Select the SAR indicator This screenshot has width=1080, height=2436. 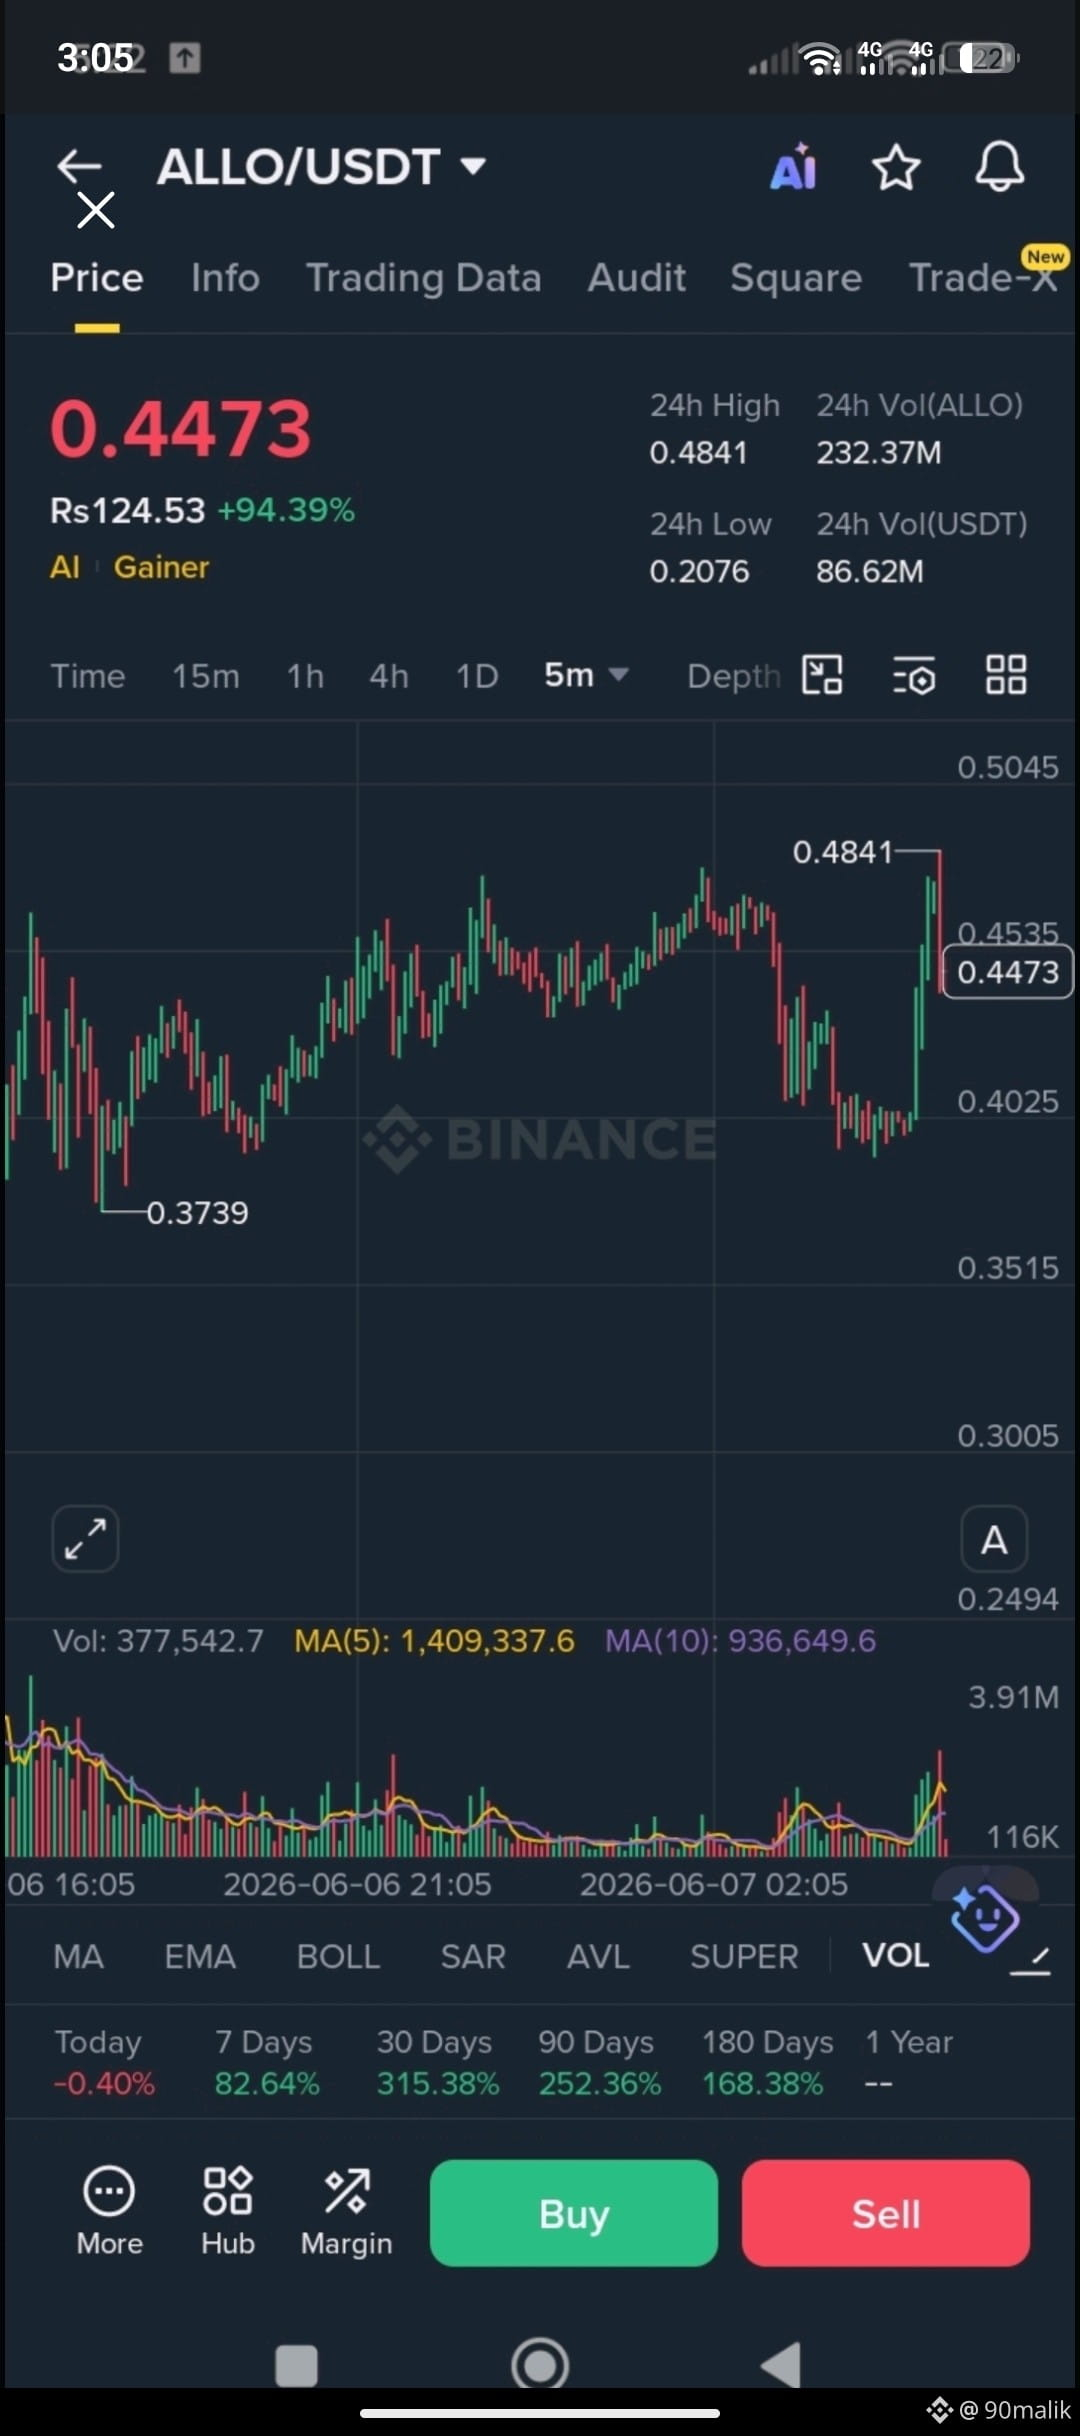(473, 1956)
